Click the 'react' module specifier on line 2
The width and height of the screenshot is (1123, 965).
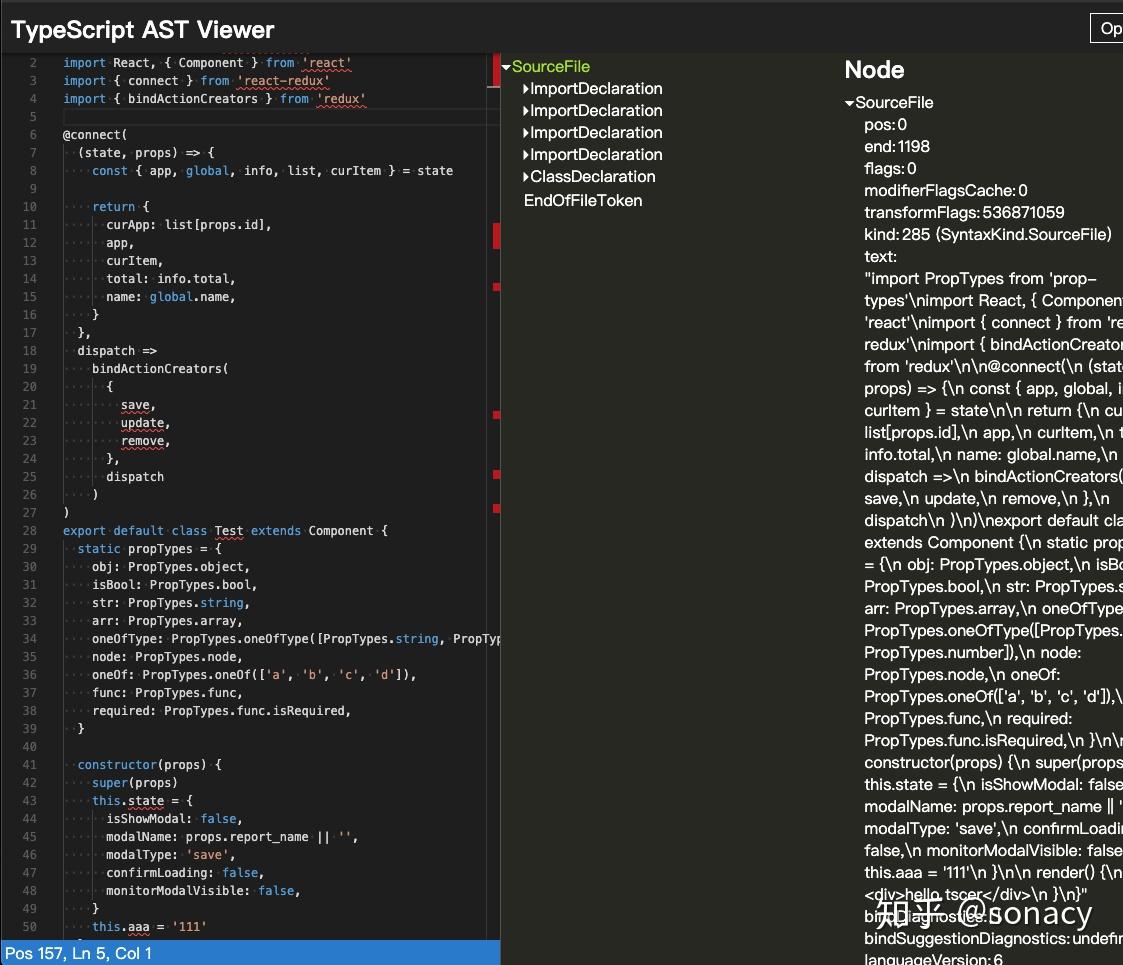click(327, 63)
